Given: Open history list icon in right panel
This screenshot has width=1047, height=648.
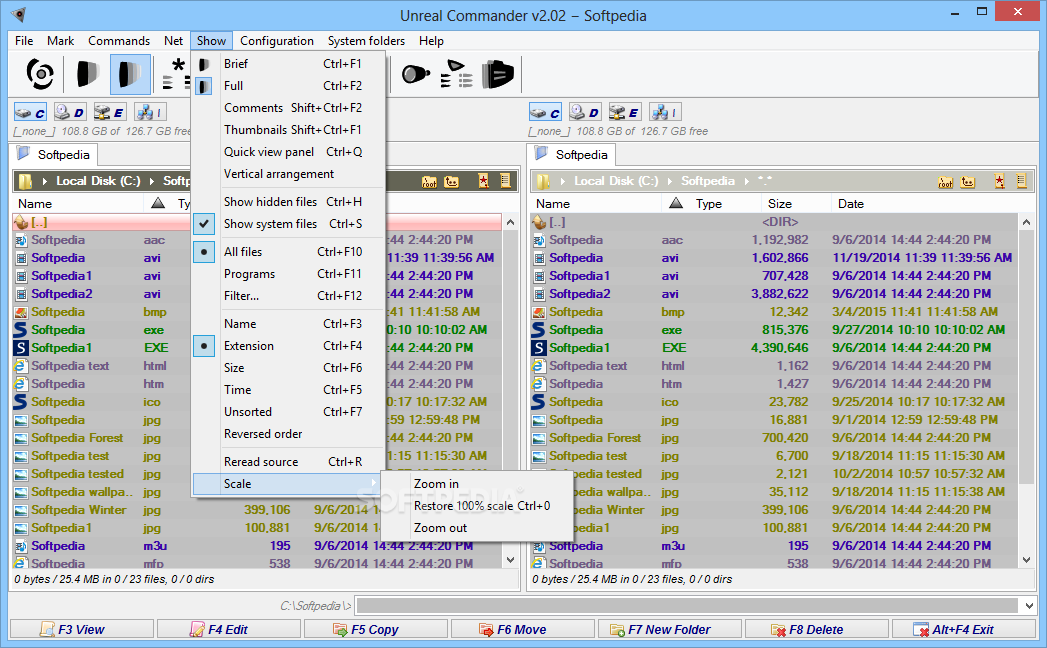Looking at the screenshot, I should 1022,180.
